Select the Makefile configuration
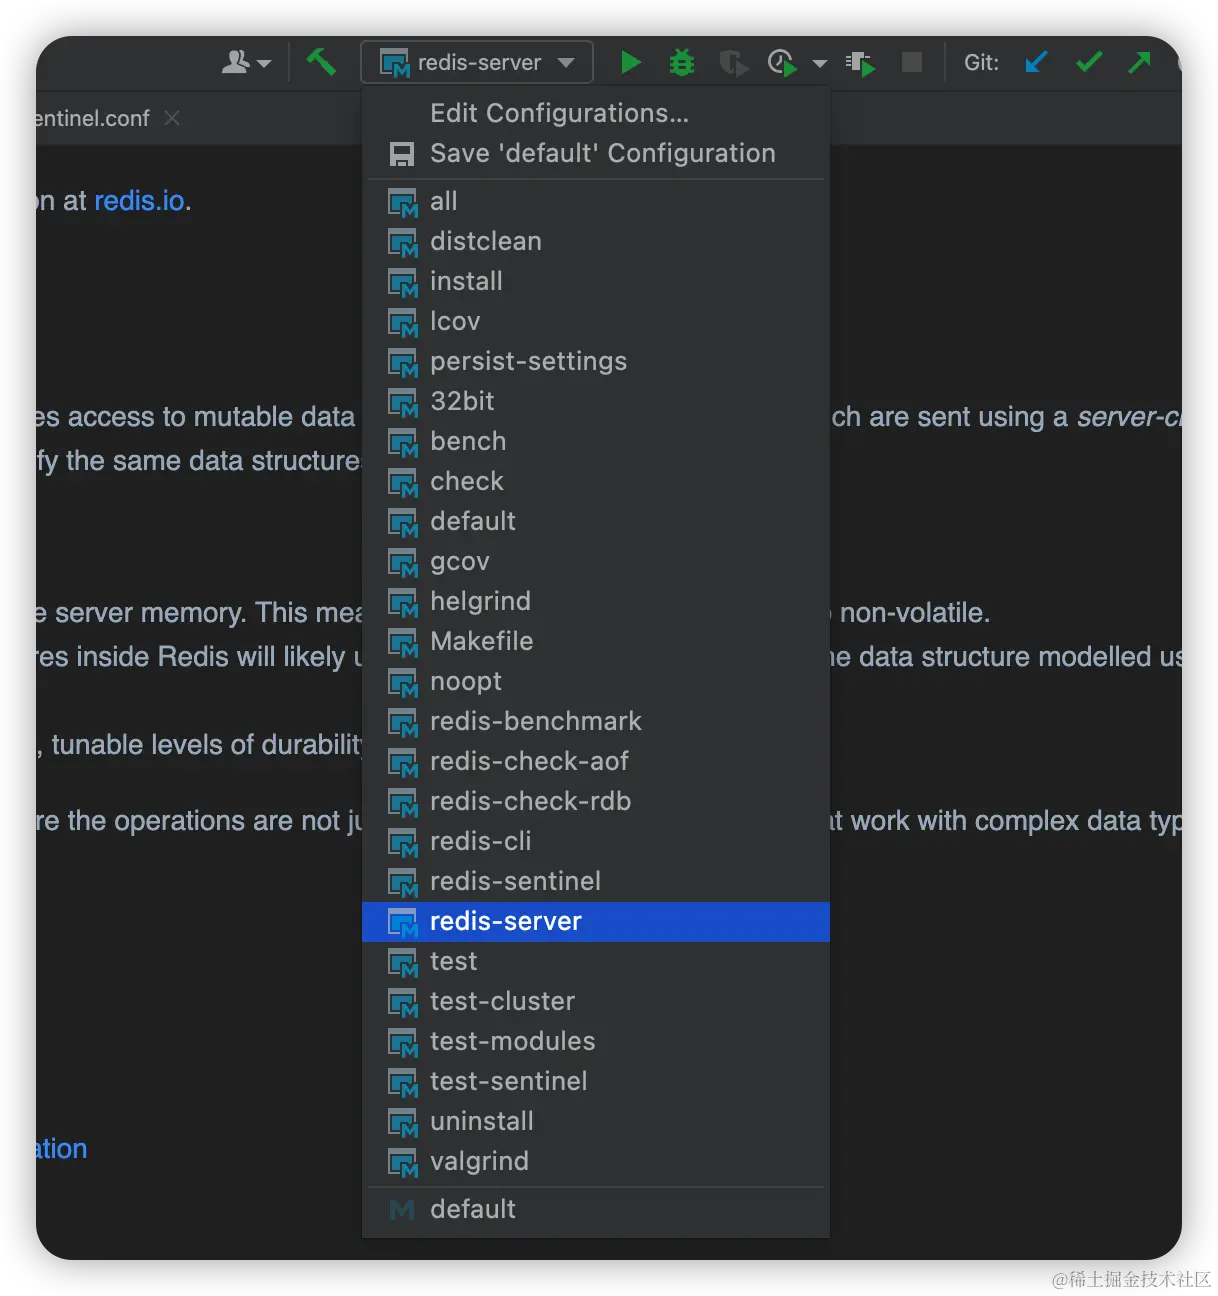The width and height of the screenshot is (1218, 1296). coord(596,641)
